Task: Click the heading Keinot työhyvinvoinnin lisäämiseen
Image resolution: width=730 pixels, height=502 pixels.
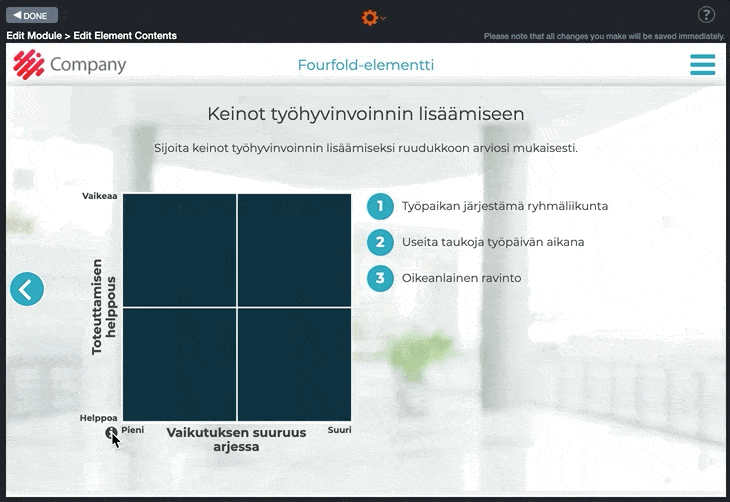Action: 365,114
